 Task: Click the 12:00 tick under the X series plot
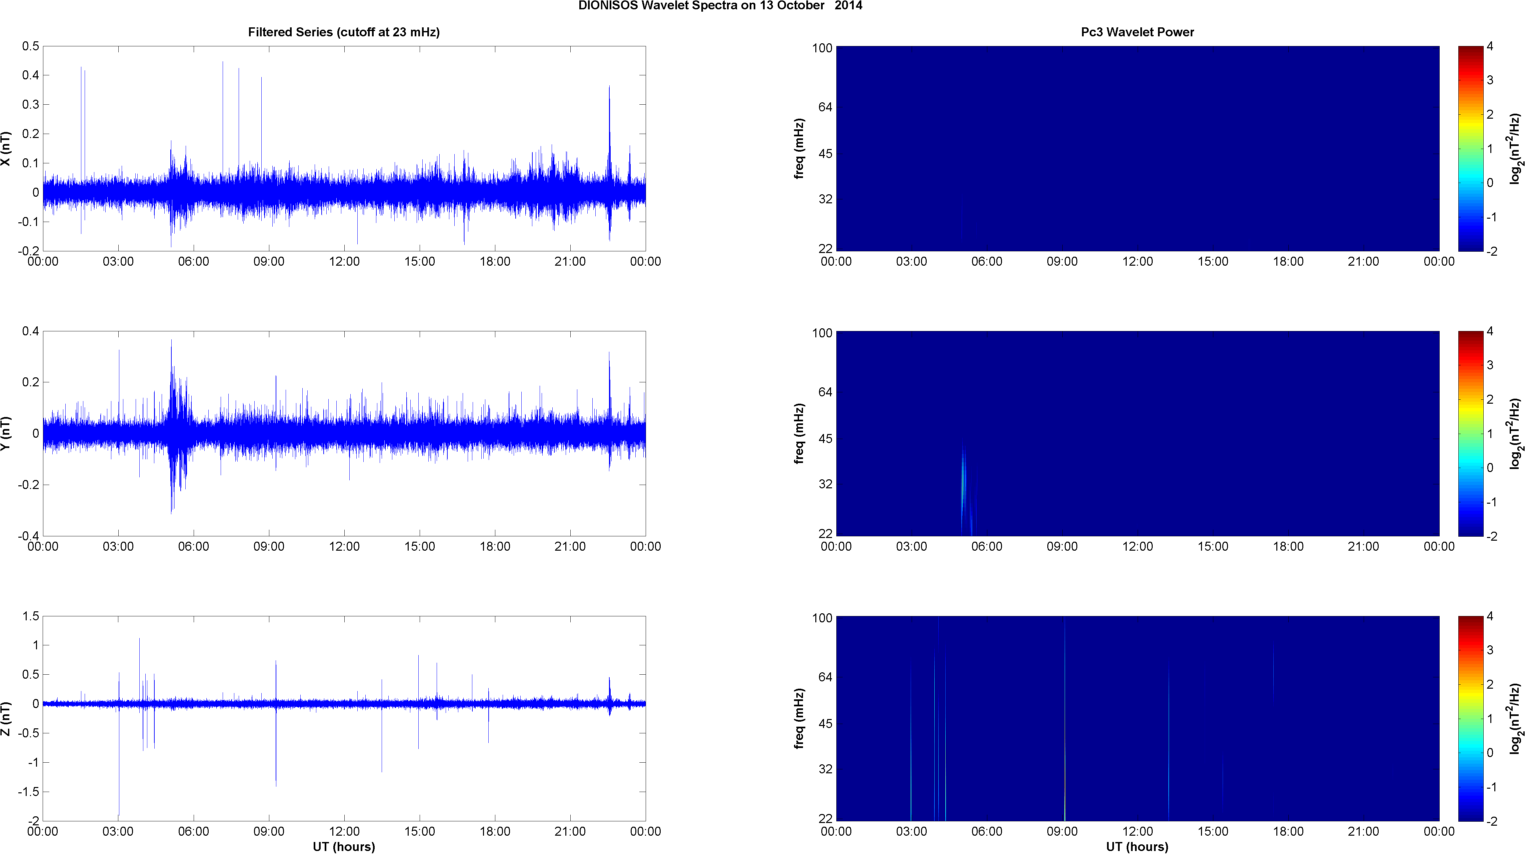click(344, 262)
